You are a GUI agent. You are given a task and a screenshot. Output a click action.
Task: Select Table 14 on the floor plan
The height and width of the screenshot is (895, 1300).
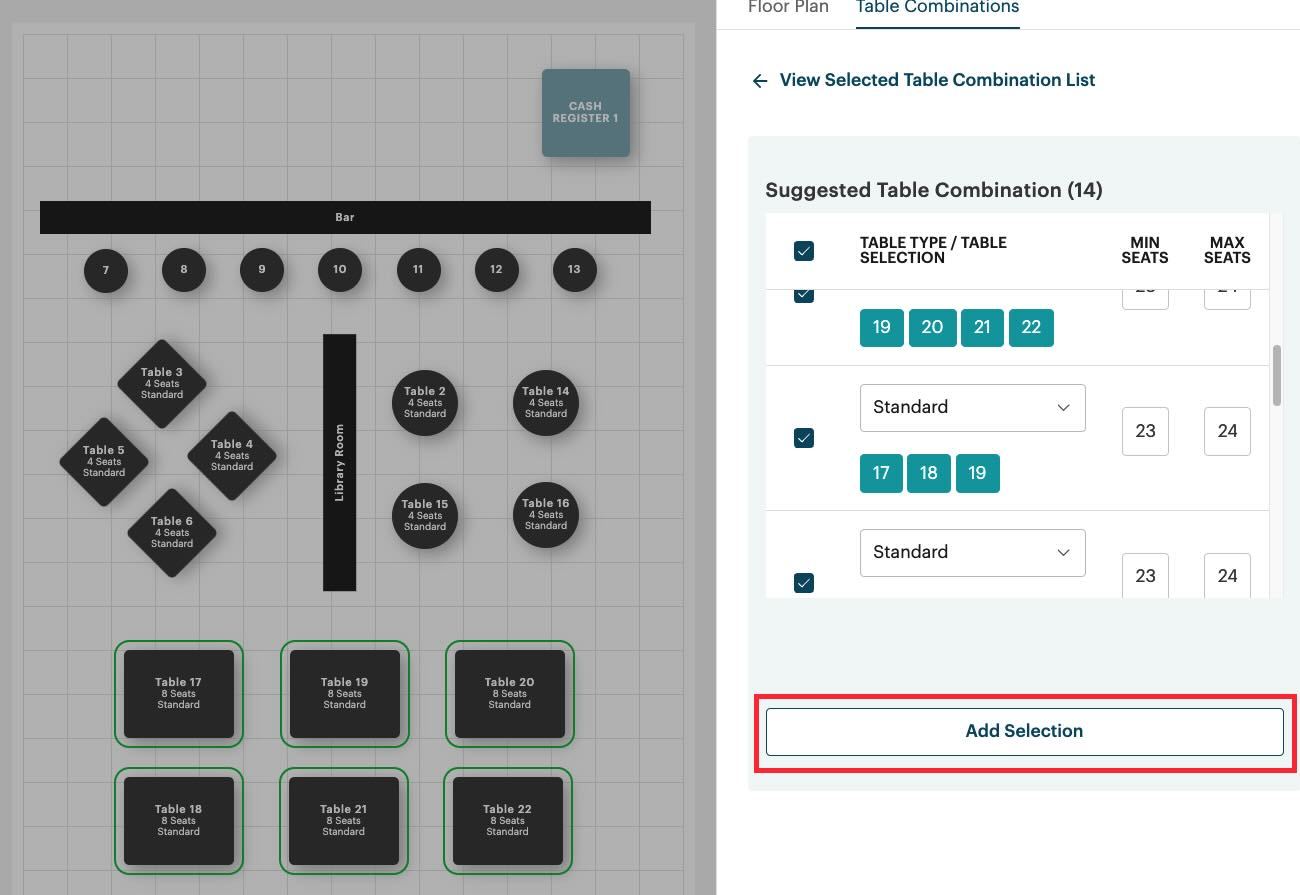point(545,403)
